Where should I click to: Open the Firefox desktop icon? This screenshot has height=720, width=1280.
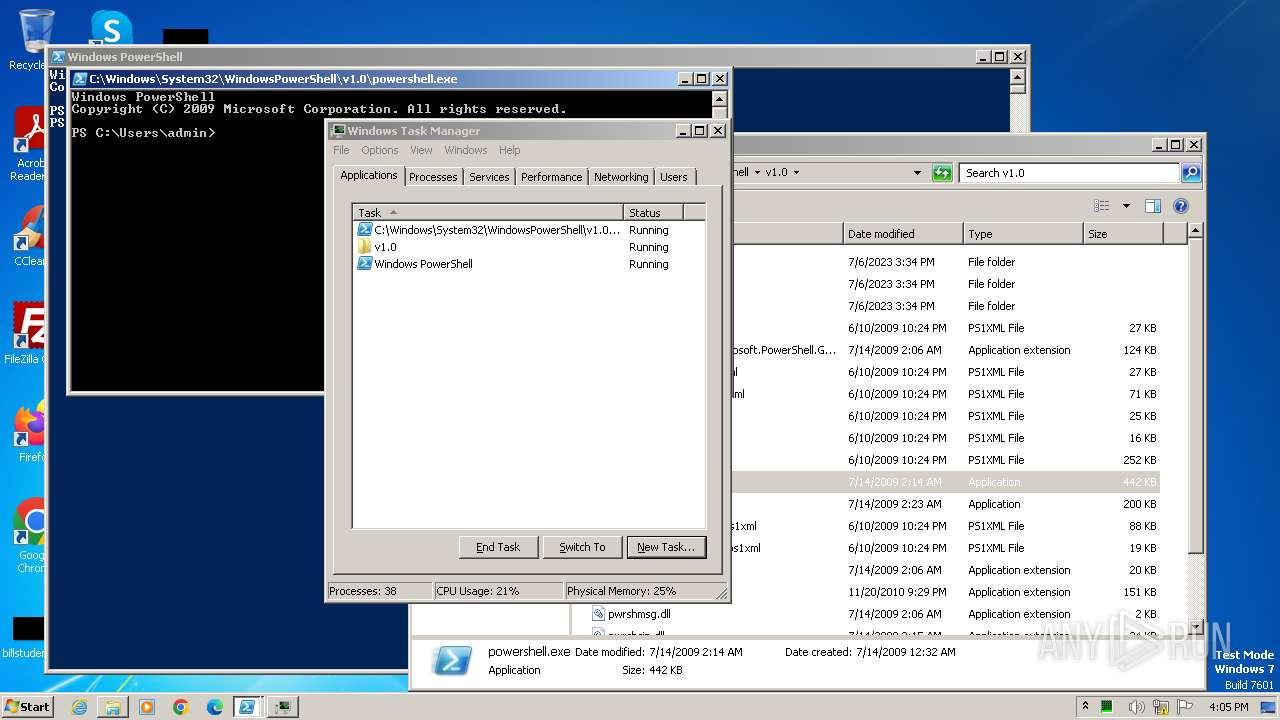pyautogui.click(x=30, y=432)
